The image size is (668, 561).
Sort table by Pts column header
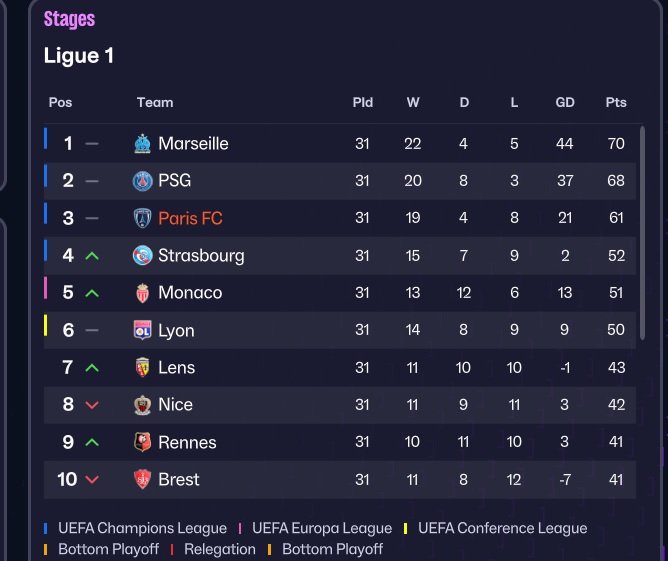point(616,102)
